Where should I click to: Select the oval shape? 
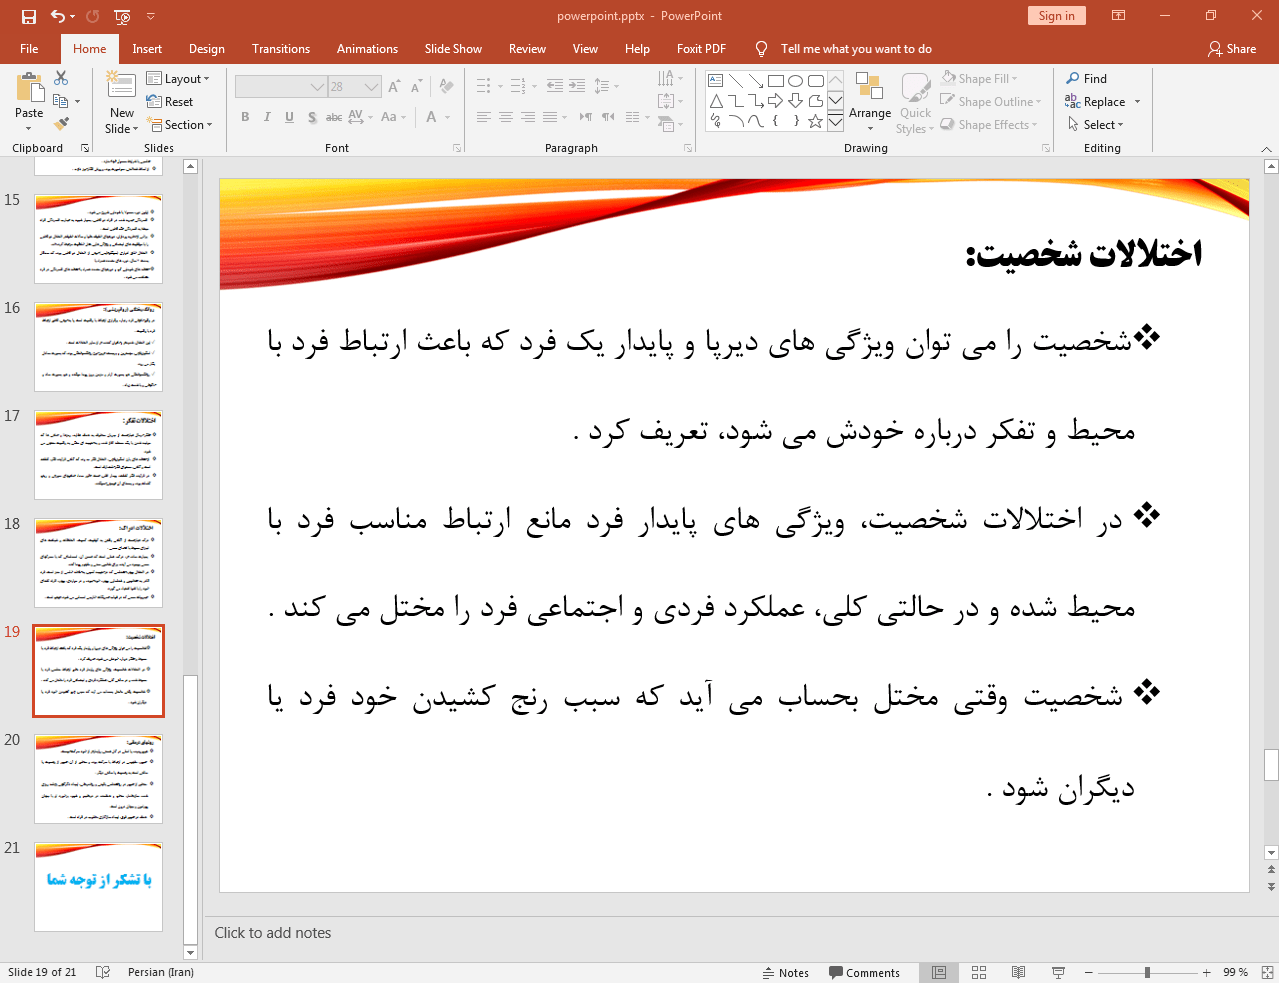[795, 81]
